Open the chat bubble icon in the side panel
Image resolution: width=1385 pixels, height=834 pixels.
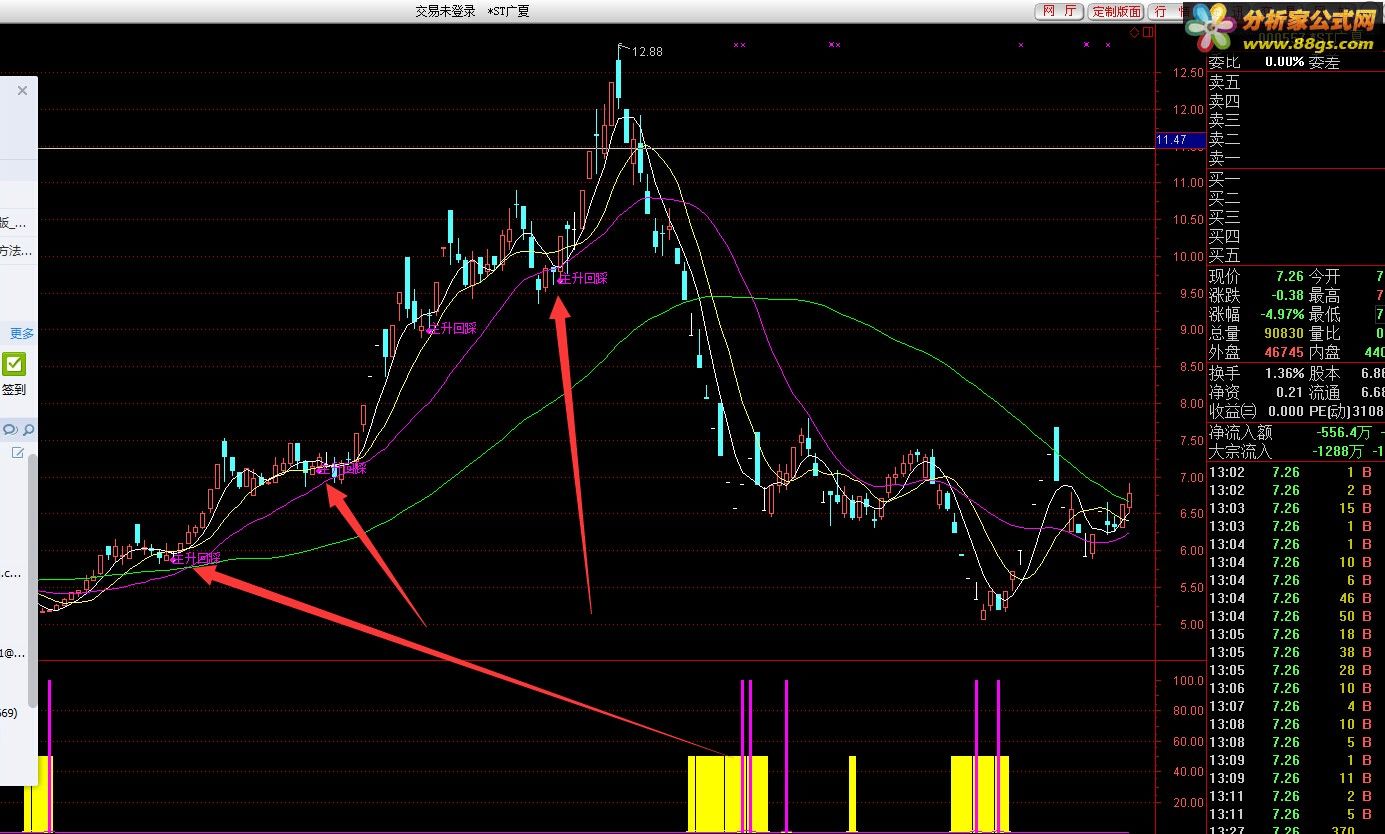click(x=10, y=430)
